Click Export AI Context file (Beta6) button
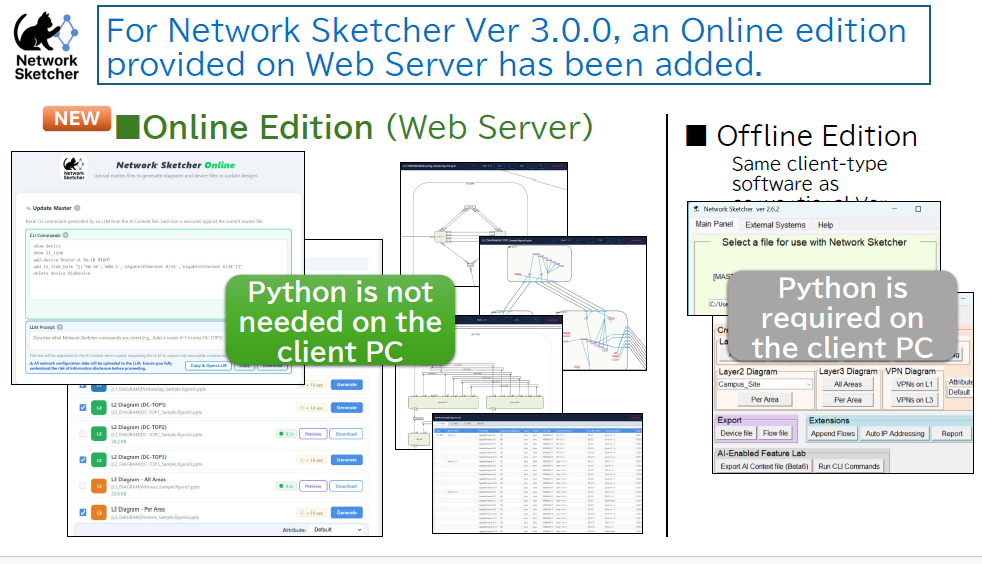Image resolution: width=982 pixels, height=564 pixels. click(764, 466)
